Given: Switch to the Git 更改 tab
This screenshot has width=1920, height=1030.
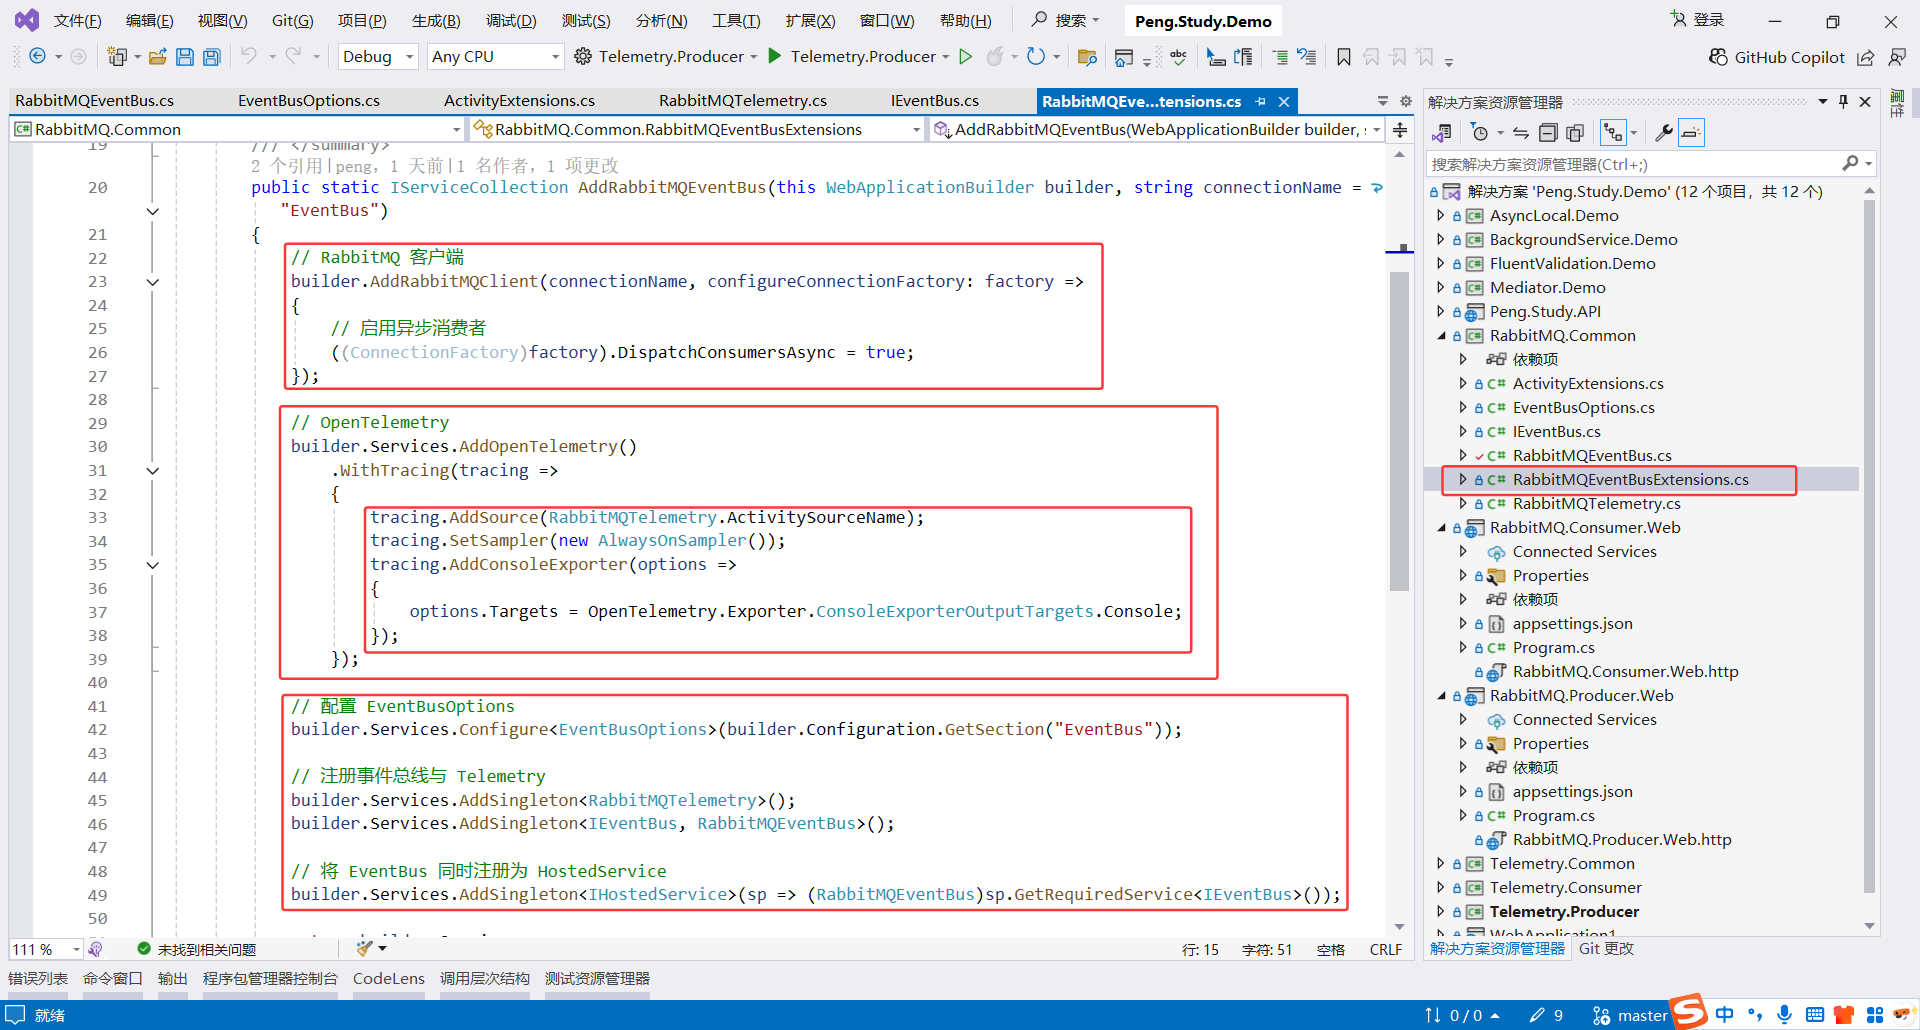Looking at the screenshot, I should [x=1606, y=949].
